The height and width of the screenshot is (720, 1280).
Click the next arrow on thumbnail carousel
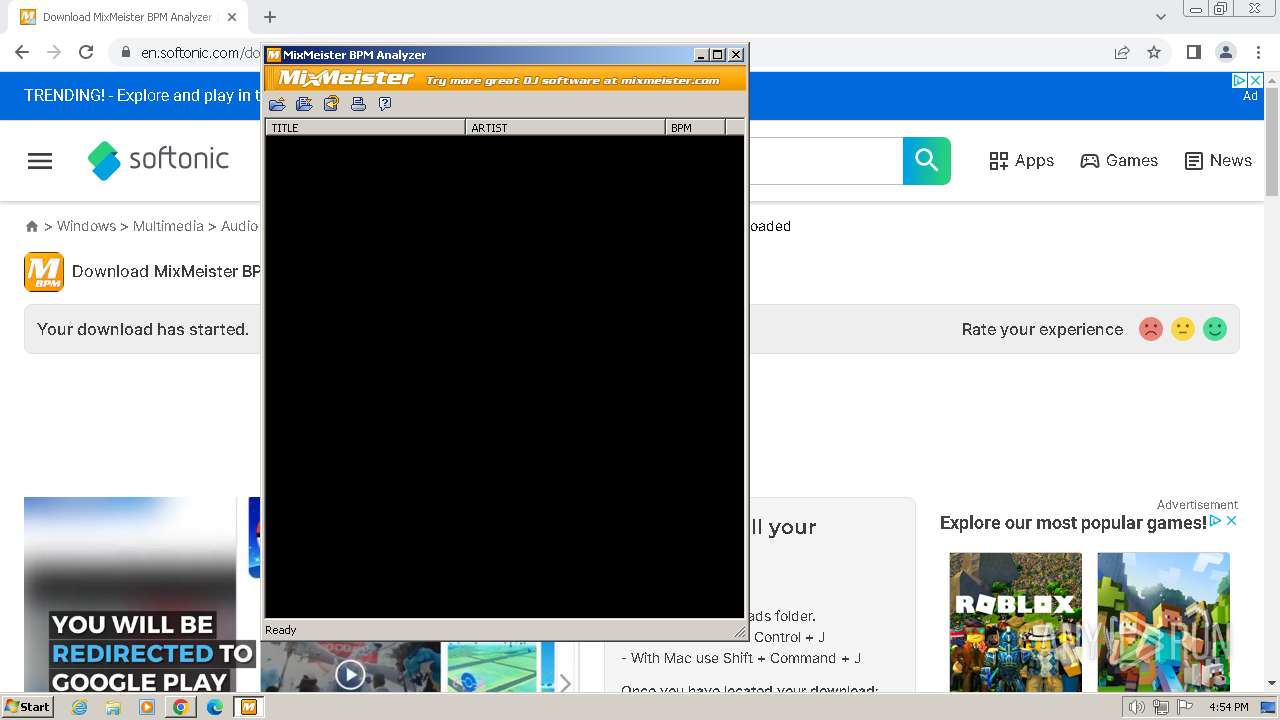(x=565, y=683)
